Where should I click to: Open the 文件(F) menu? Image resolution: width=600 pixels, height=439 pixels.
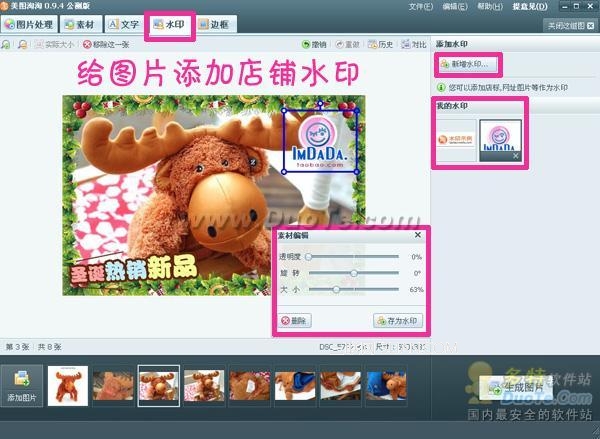(421, 7)
